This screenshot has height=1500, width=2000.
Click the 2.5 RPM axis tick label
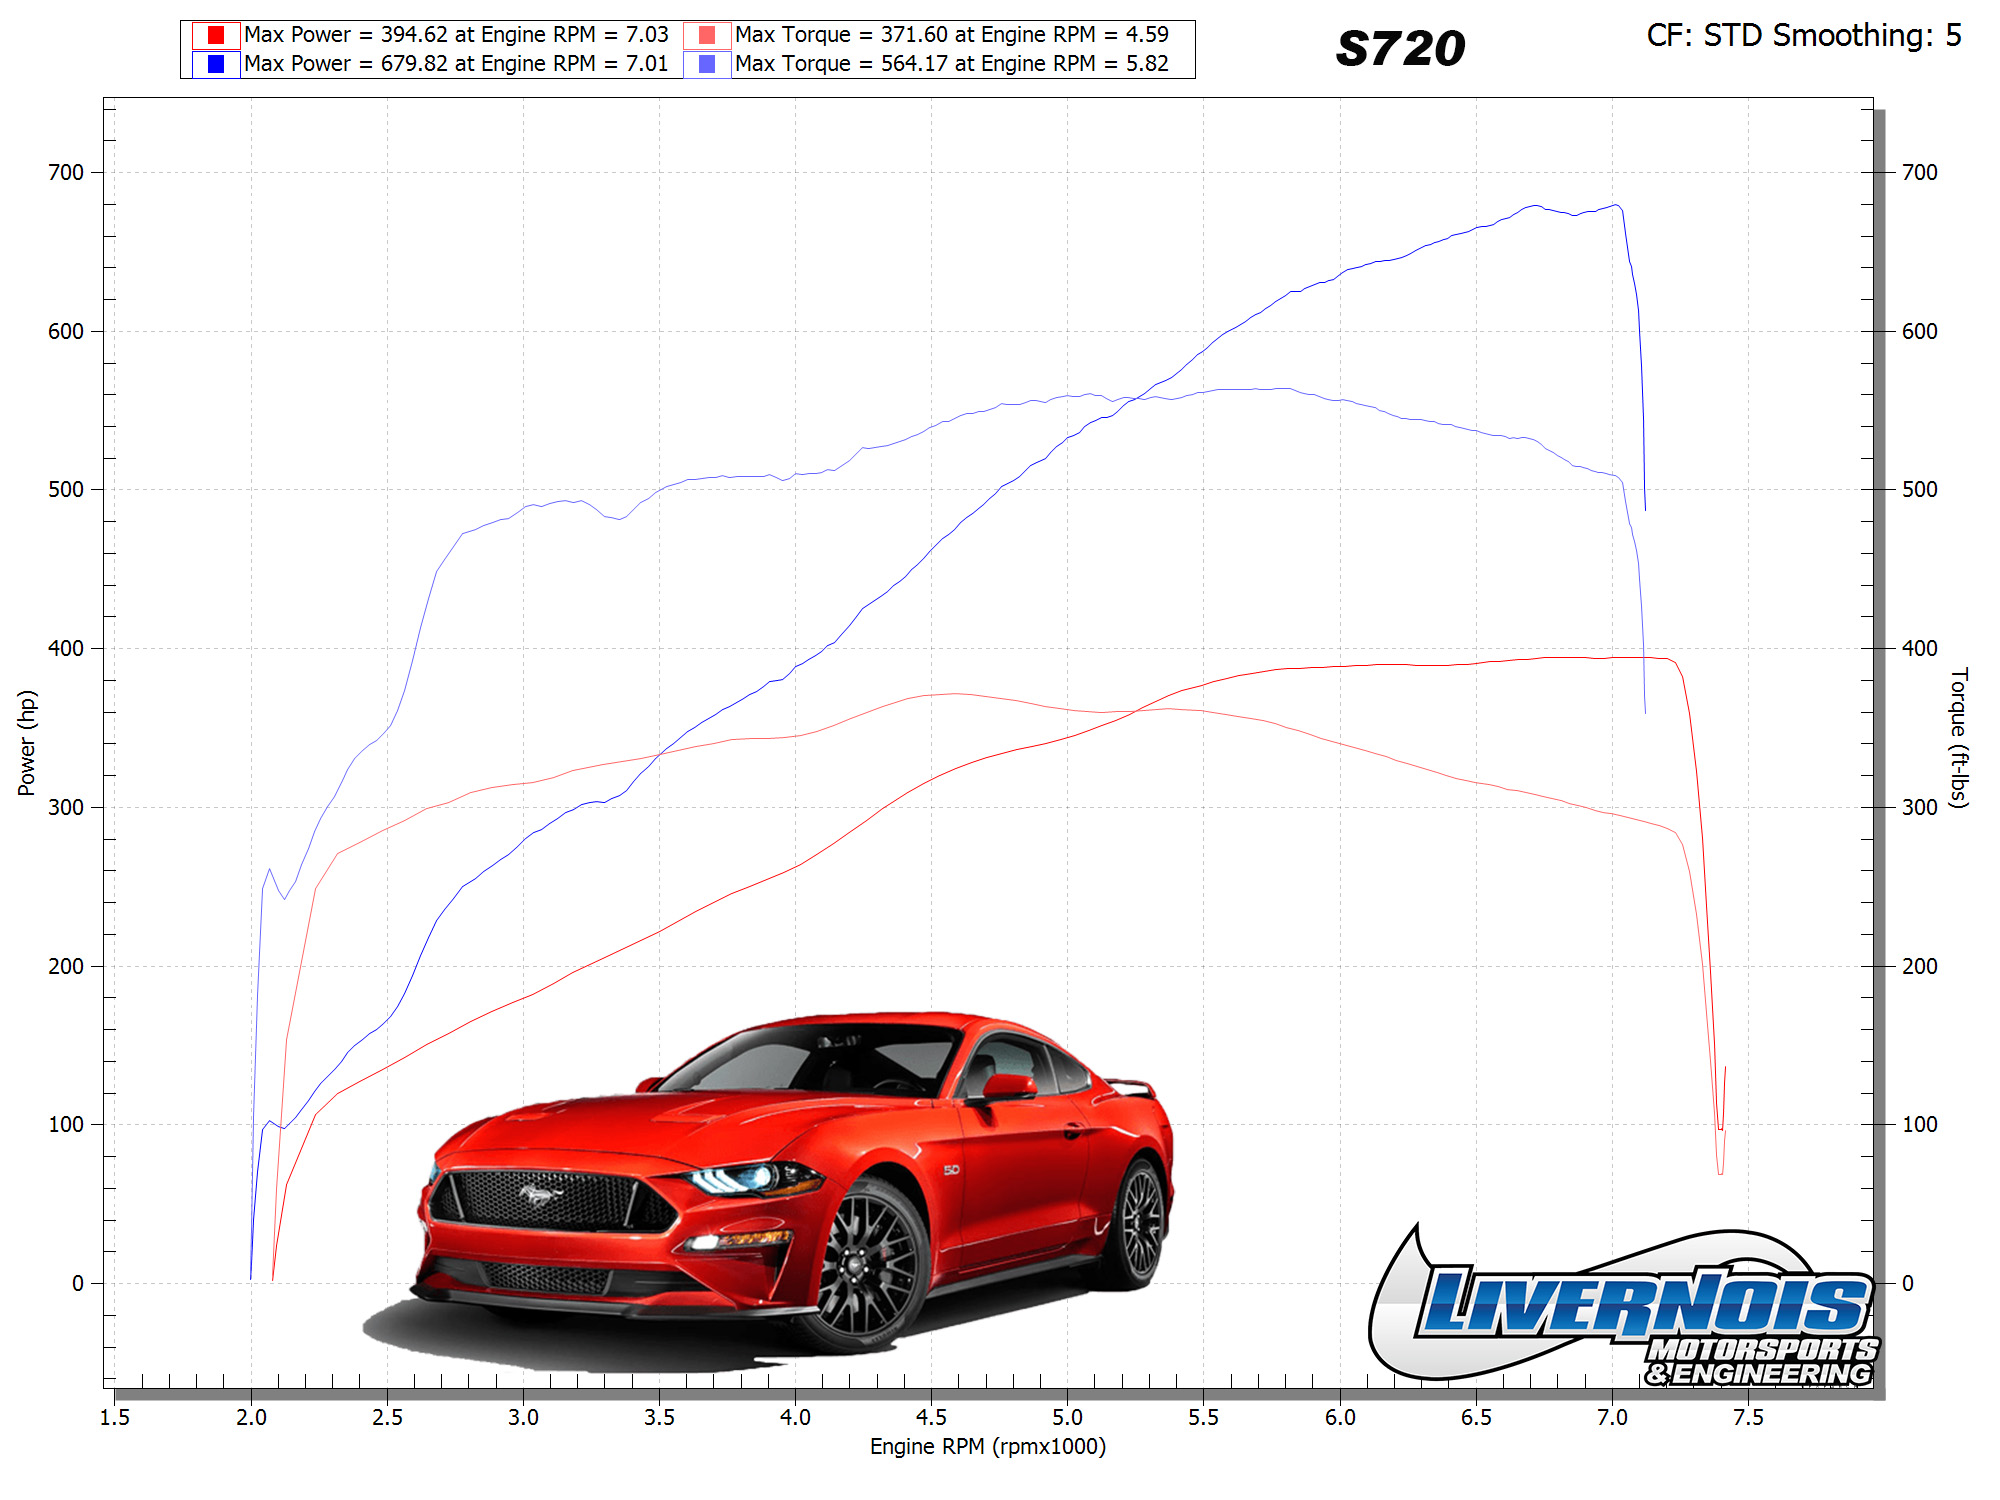point(387,1417)
